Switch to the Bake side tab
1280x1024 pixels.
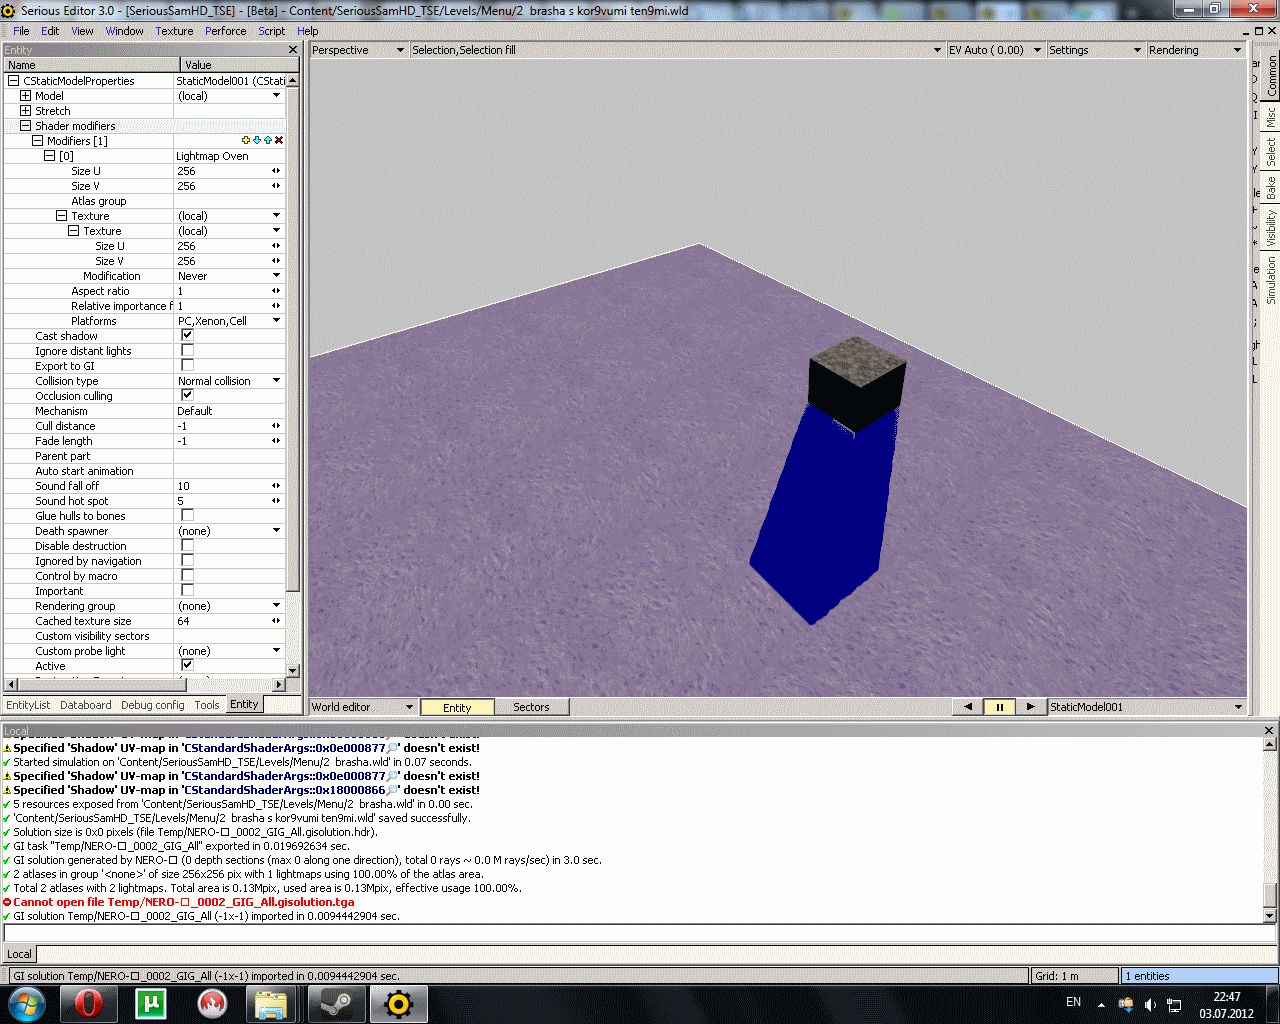[1271, 188]
